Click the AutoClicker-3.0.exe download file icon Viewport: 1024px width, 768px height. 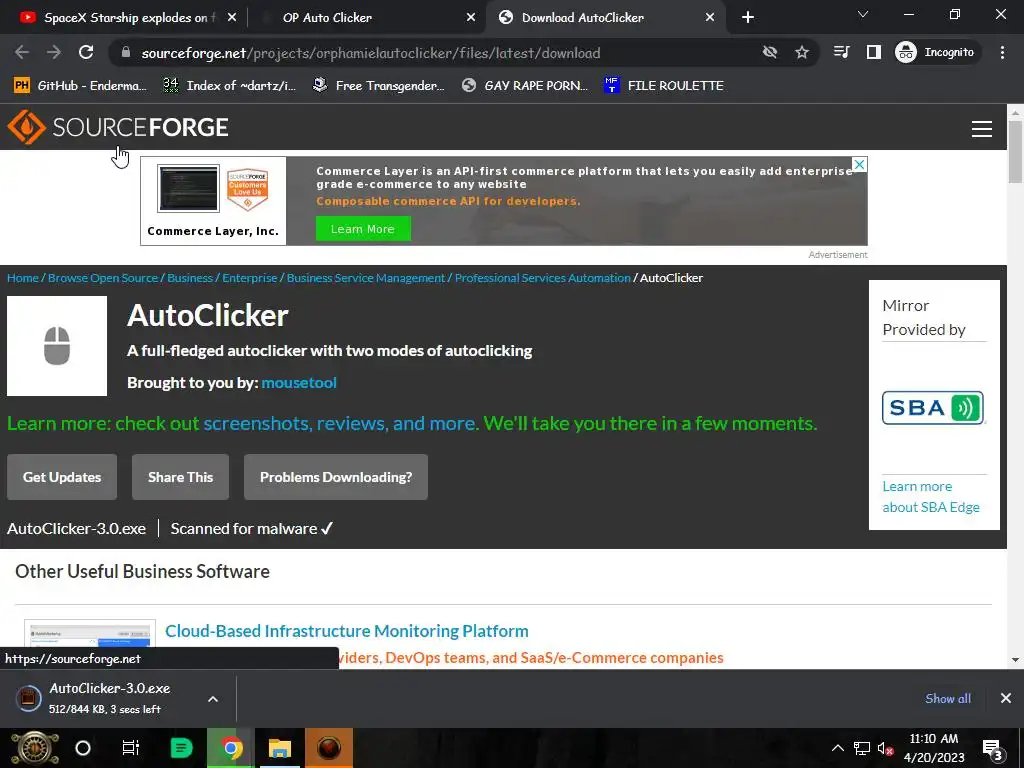28,698
